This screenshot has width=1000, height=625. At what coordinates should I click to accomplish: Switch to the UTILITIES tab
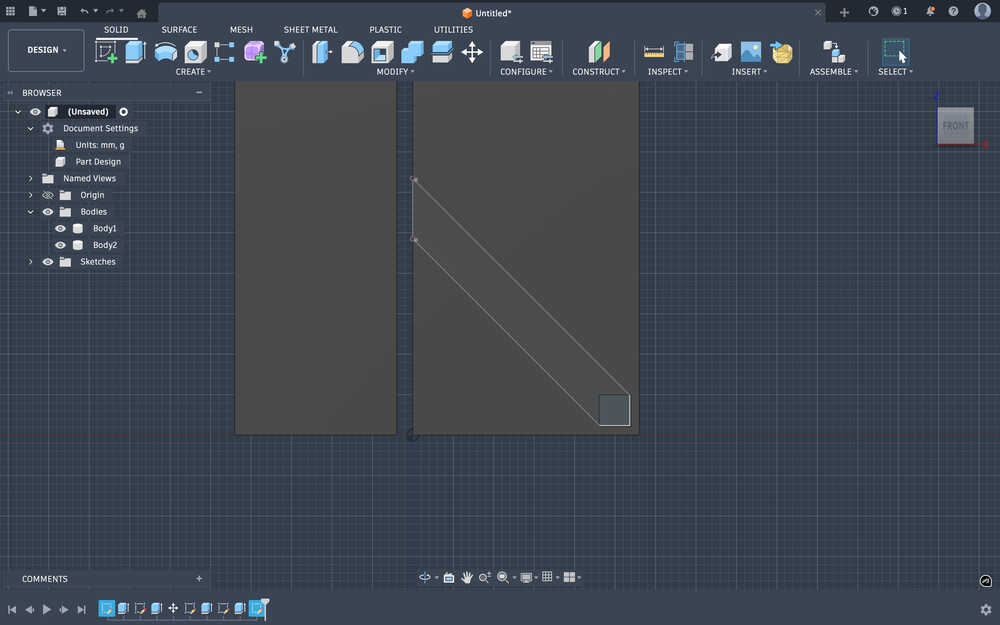[x=453, y=29]
